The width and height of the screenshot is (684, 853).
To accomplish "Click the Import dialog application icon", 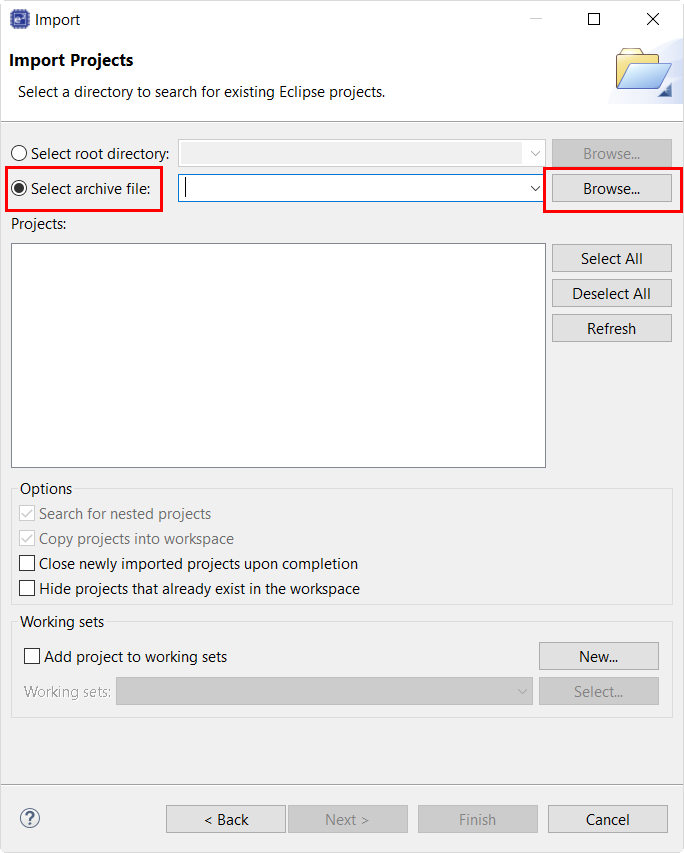I will pos(20,19).
